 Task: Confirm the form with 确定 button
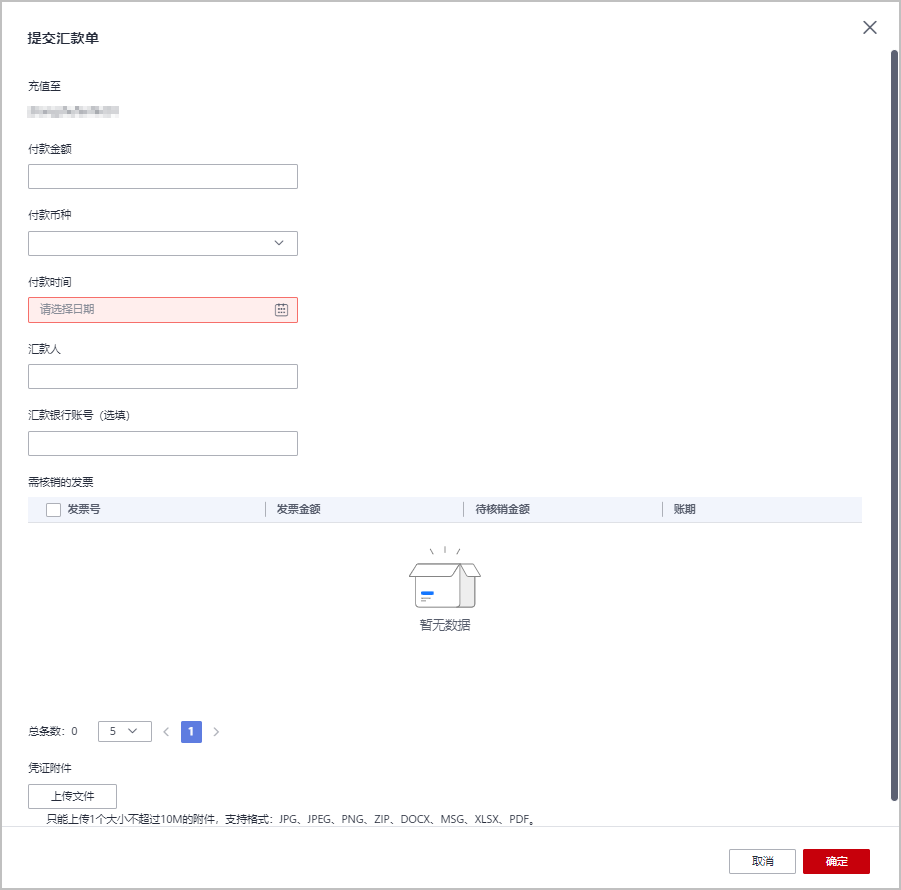point(836,861)
